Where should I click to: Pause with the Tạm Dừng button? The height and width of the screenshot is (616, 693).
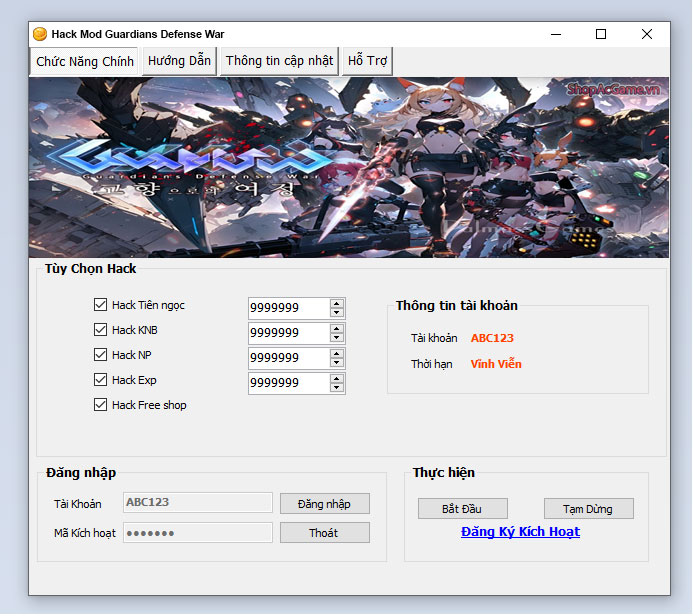[588, 509]
